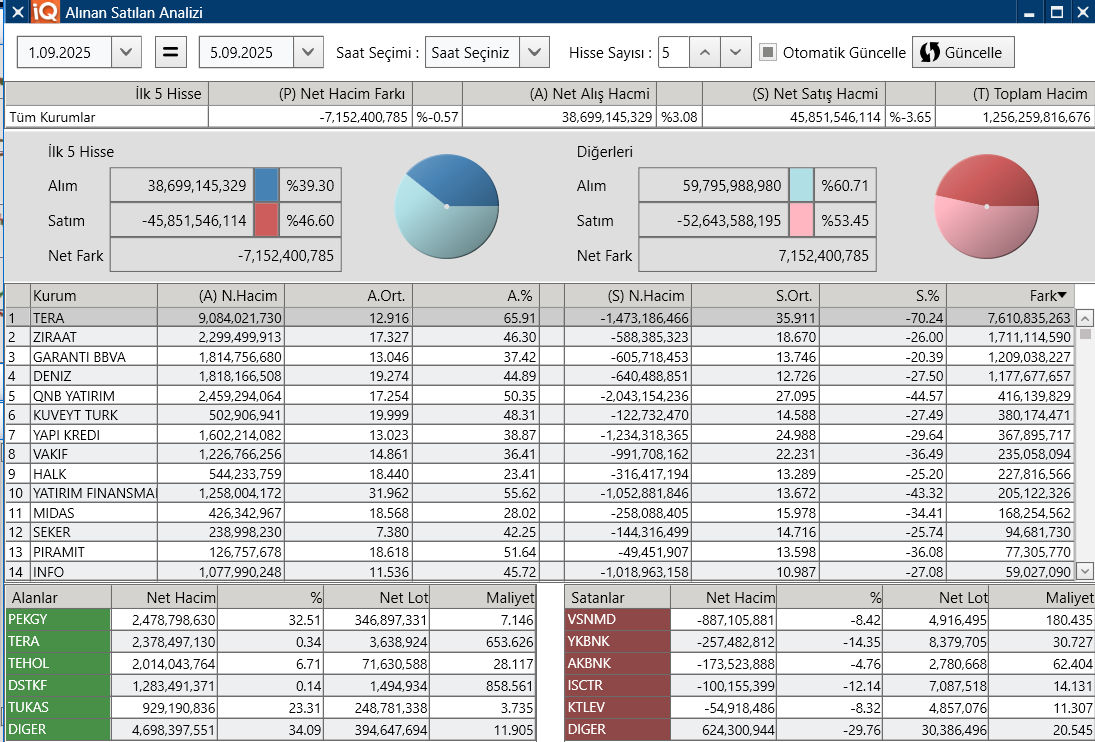The height and width of the screenshot is (742, 1095).
Task: Click the equals sign date sync button
Action: point(171,52)
